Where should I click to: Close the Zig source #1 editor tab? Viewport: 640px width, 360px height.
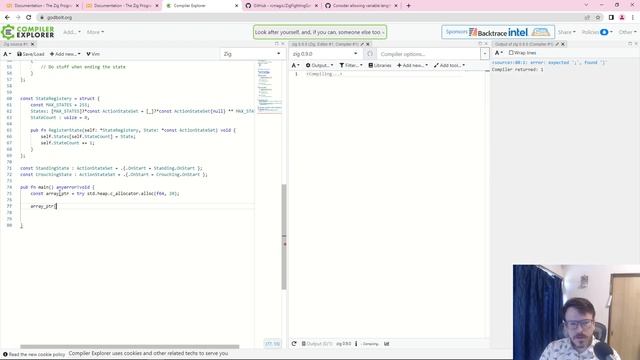pos(33,44)
